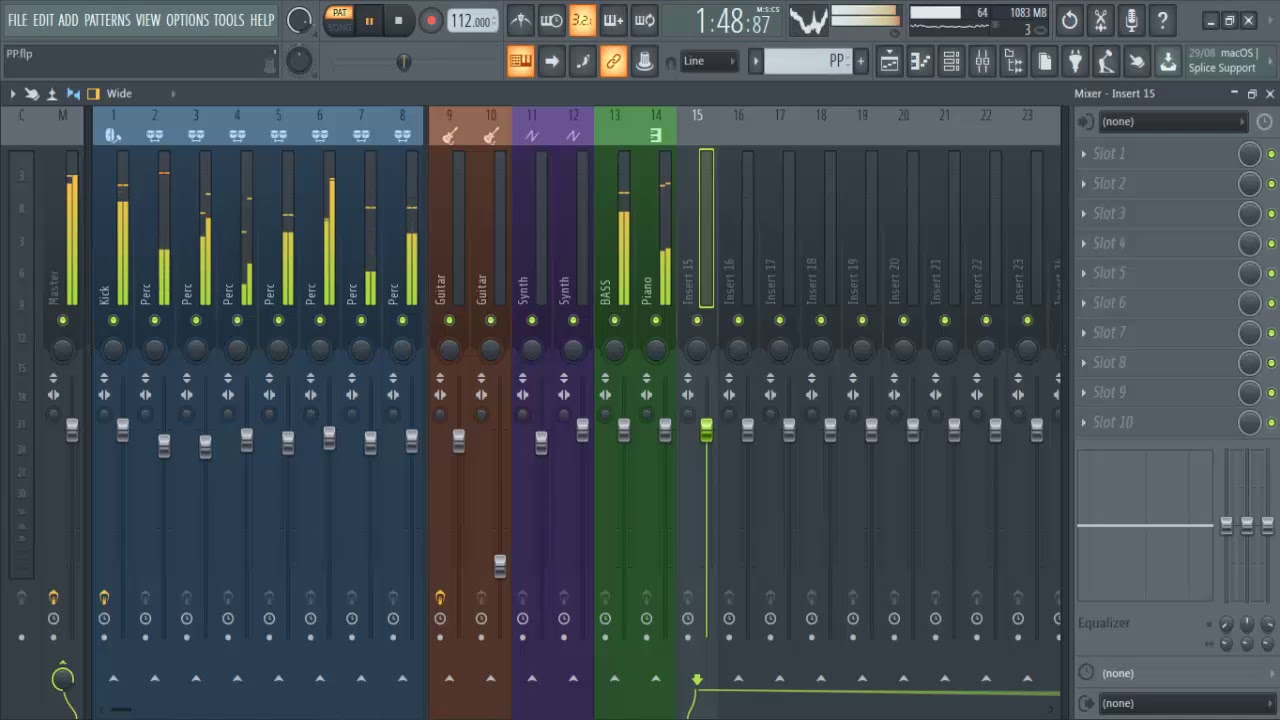Open the audio editor scissors icon

[1101, 20]
